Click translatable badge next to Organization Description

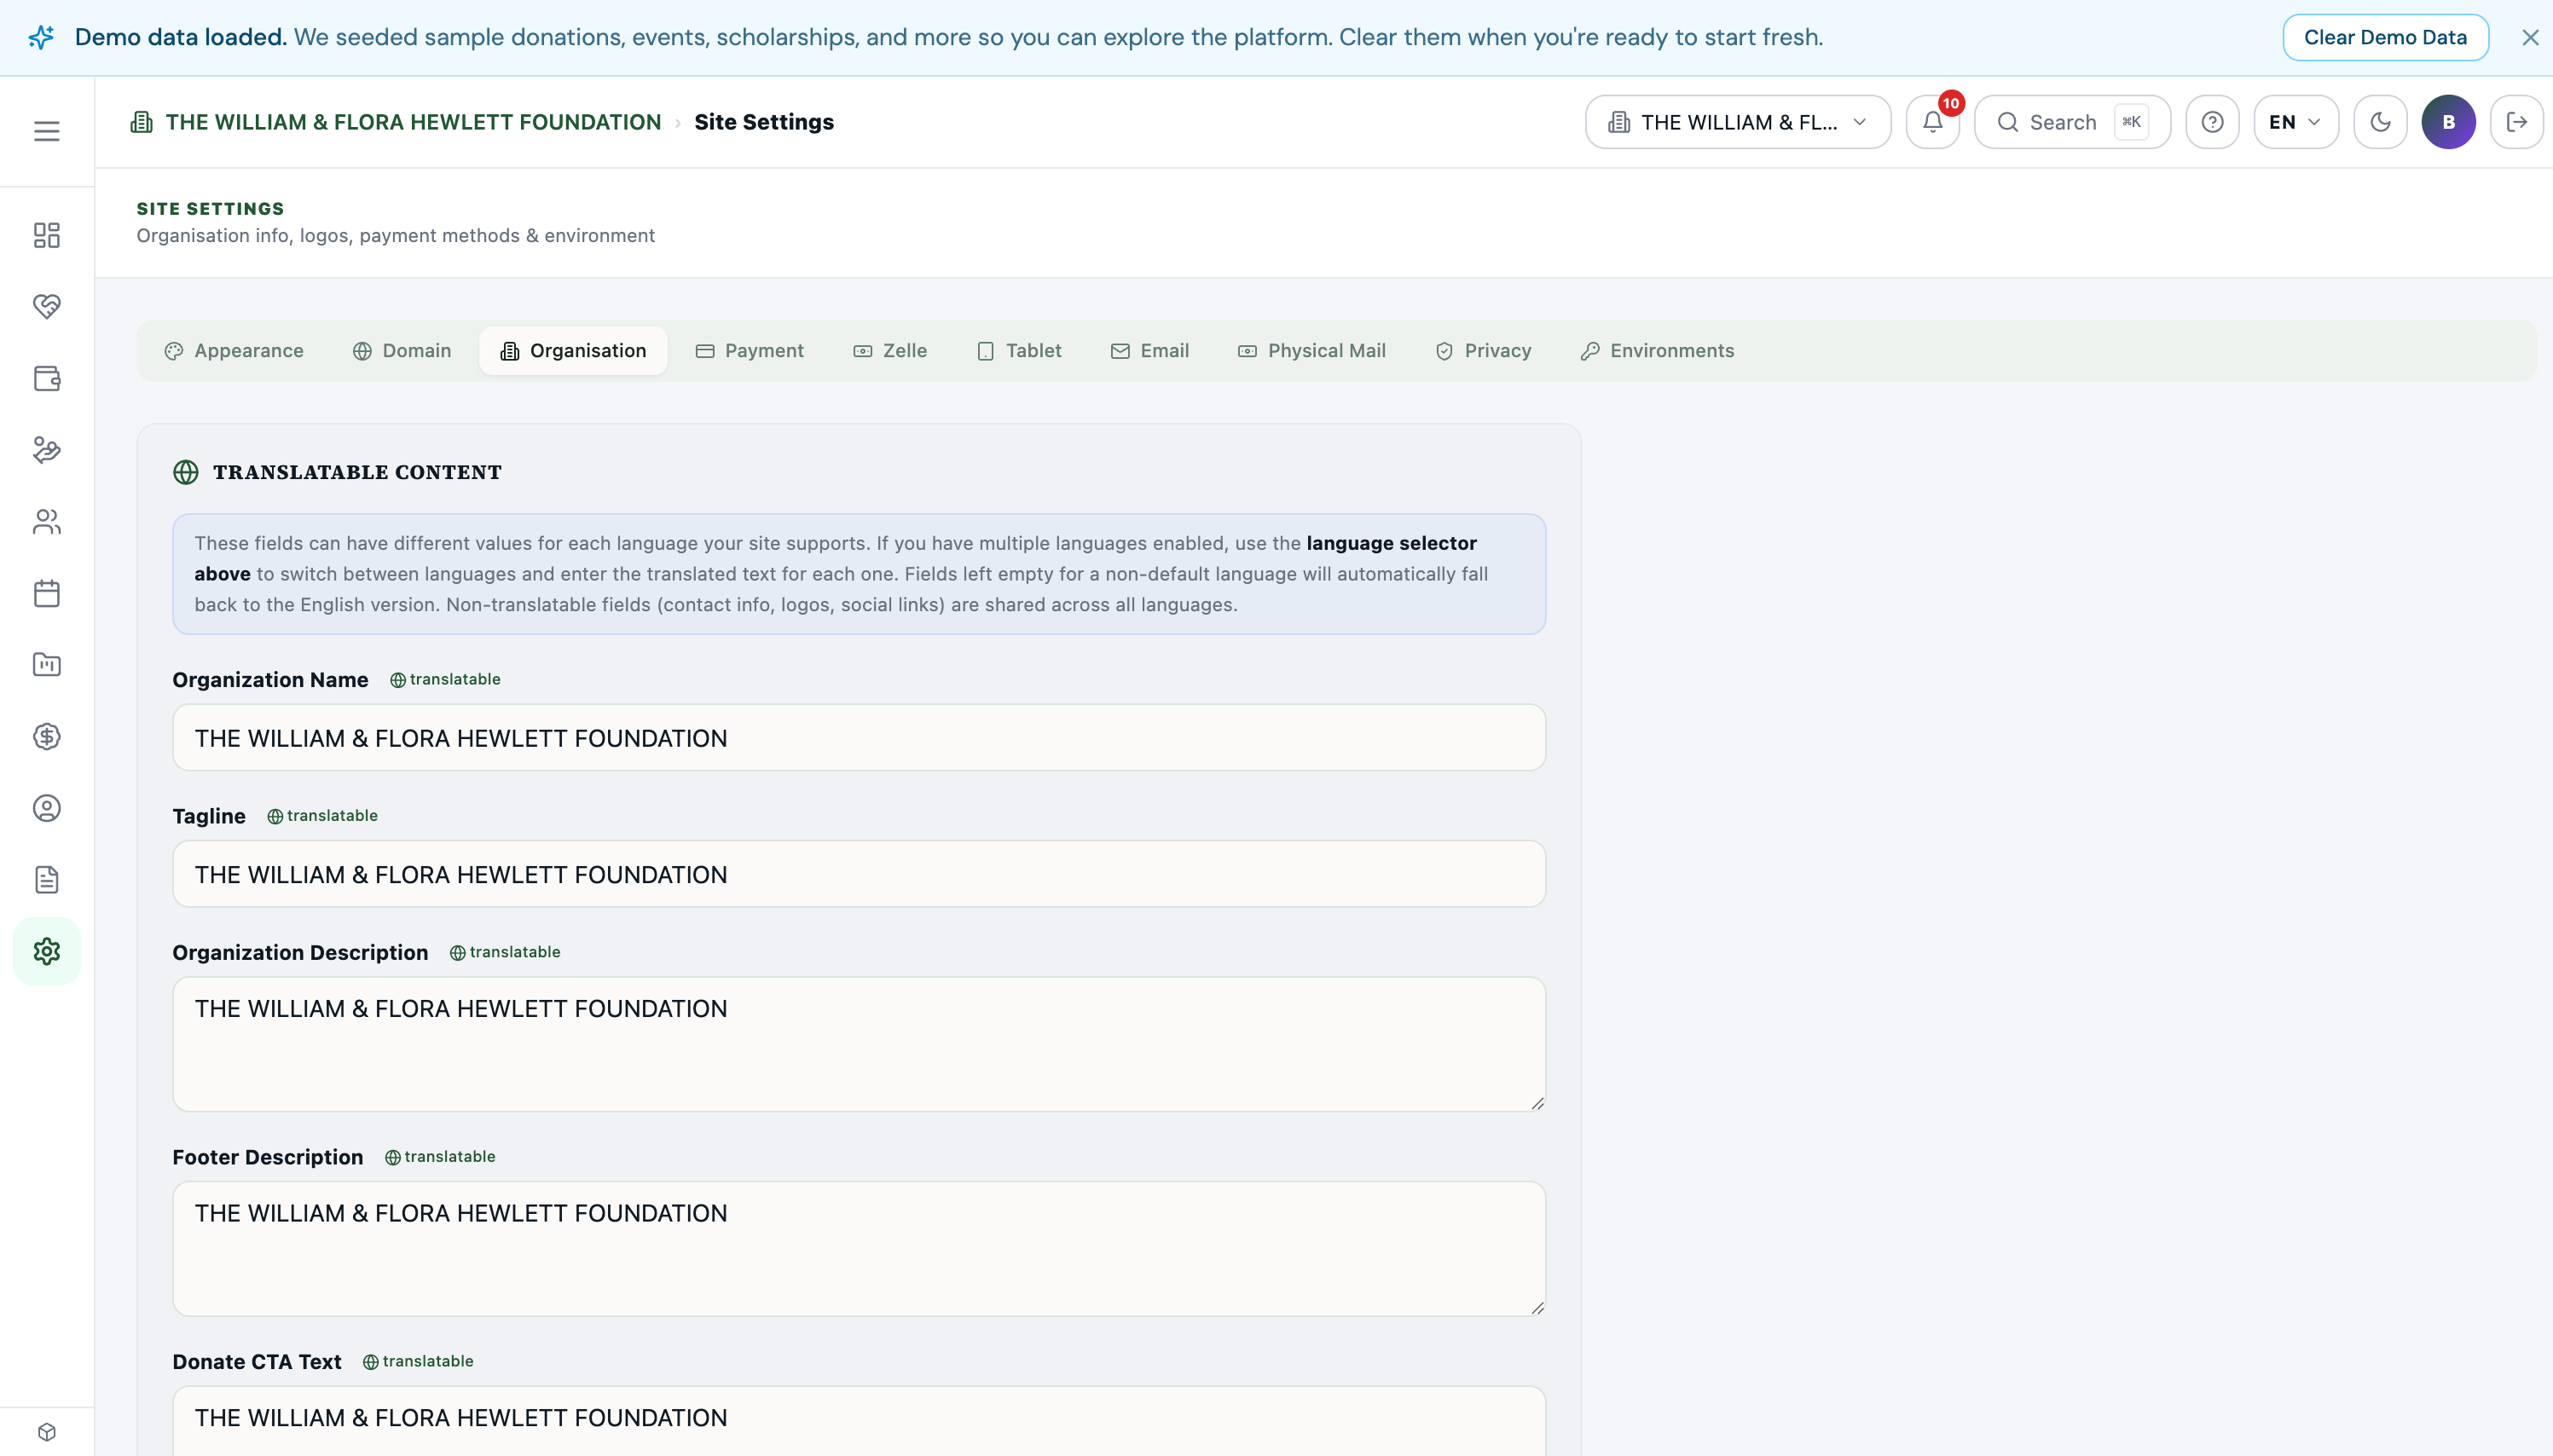505,952
